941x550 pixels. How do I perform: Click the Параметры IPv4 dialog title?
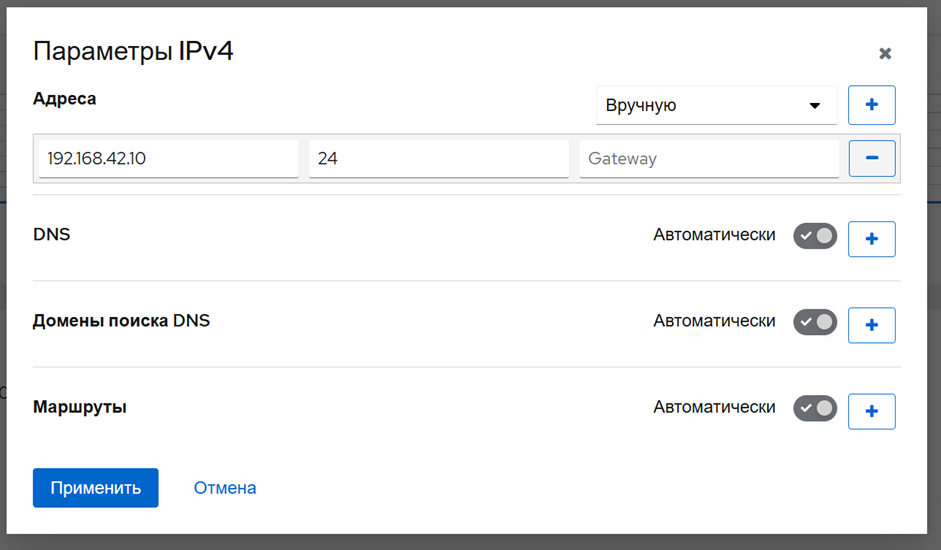(x=133, y=52)
